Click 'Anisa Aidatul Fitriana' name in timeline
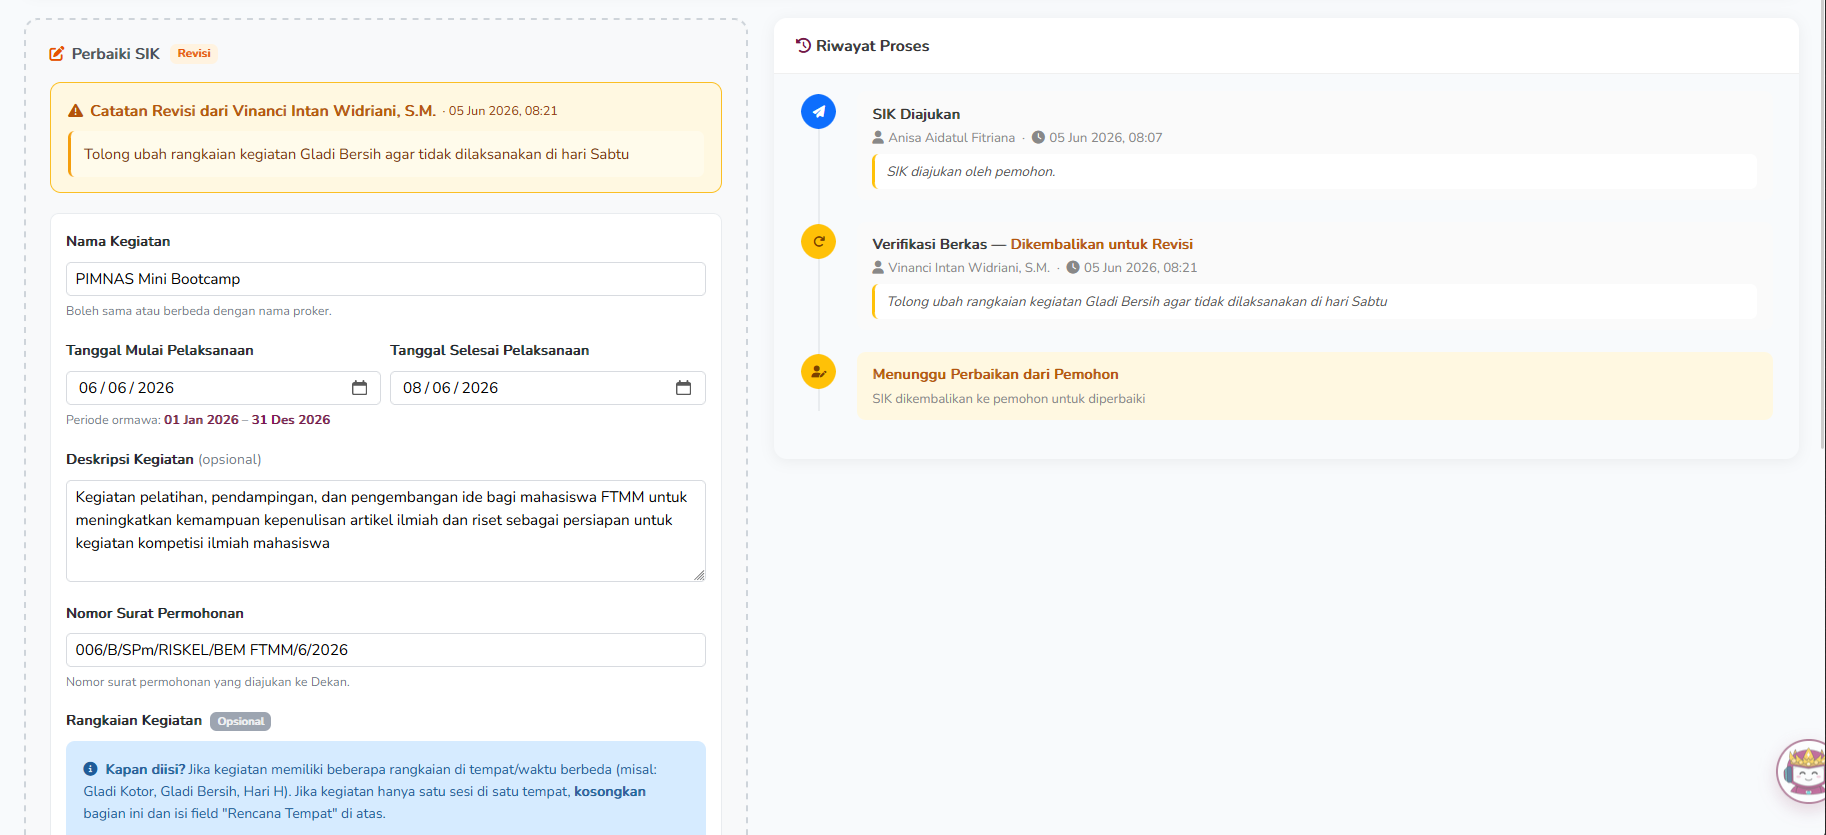 (951, 138)
